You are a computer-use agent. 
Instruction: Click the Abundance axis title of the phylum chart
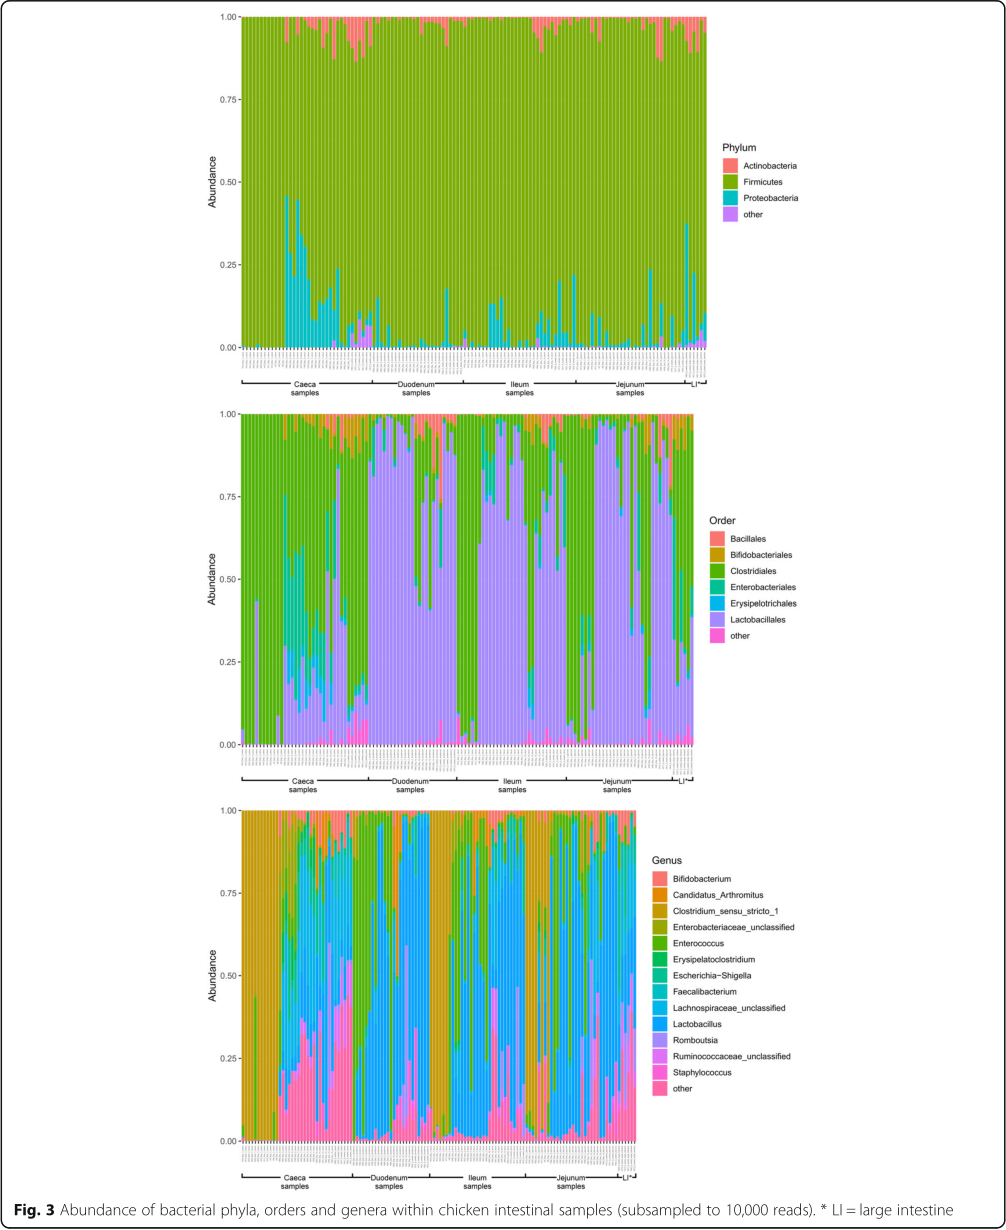pyautogui.click(x=212, y=182)
